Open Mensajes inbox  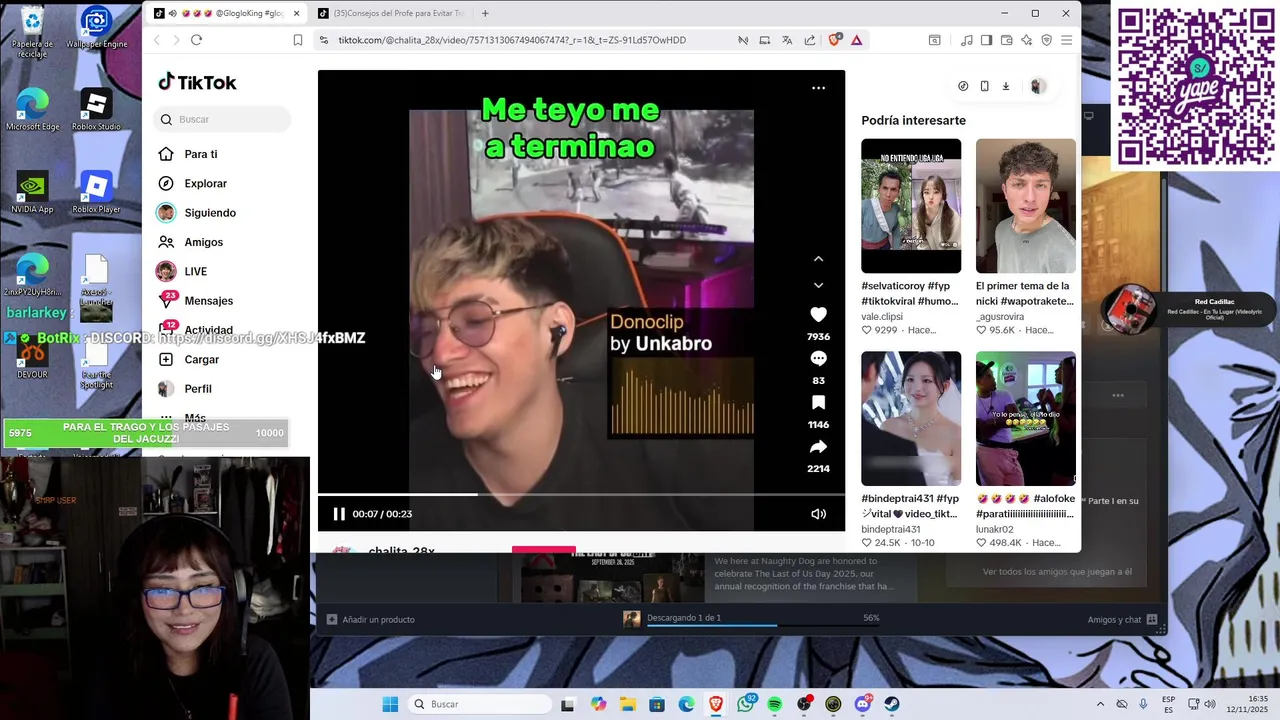pos(208,300)
